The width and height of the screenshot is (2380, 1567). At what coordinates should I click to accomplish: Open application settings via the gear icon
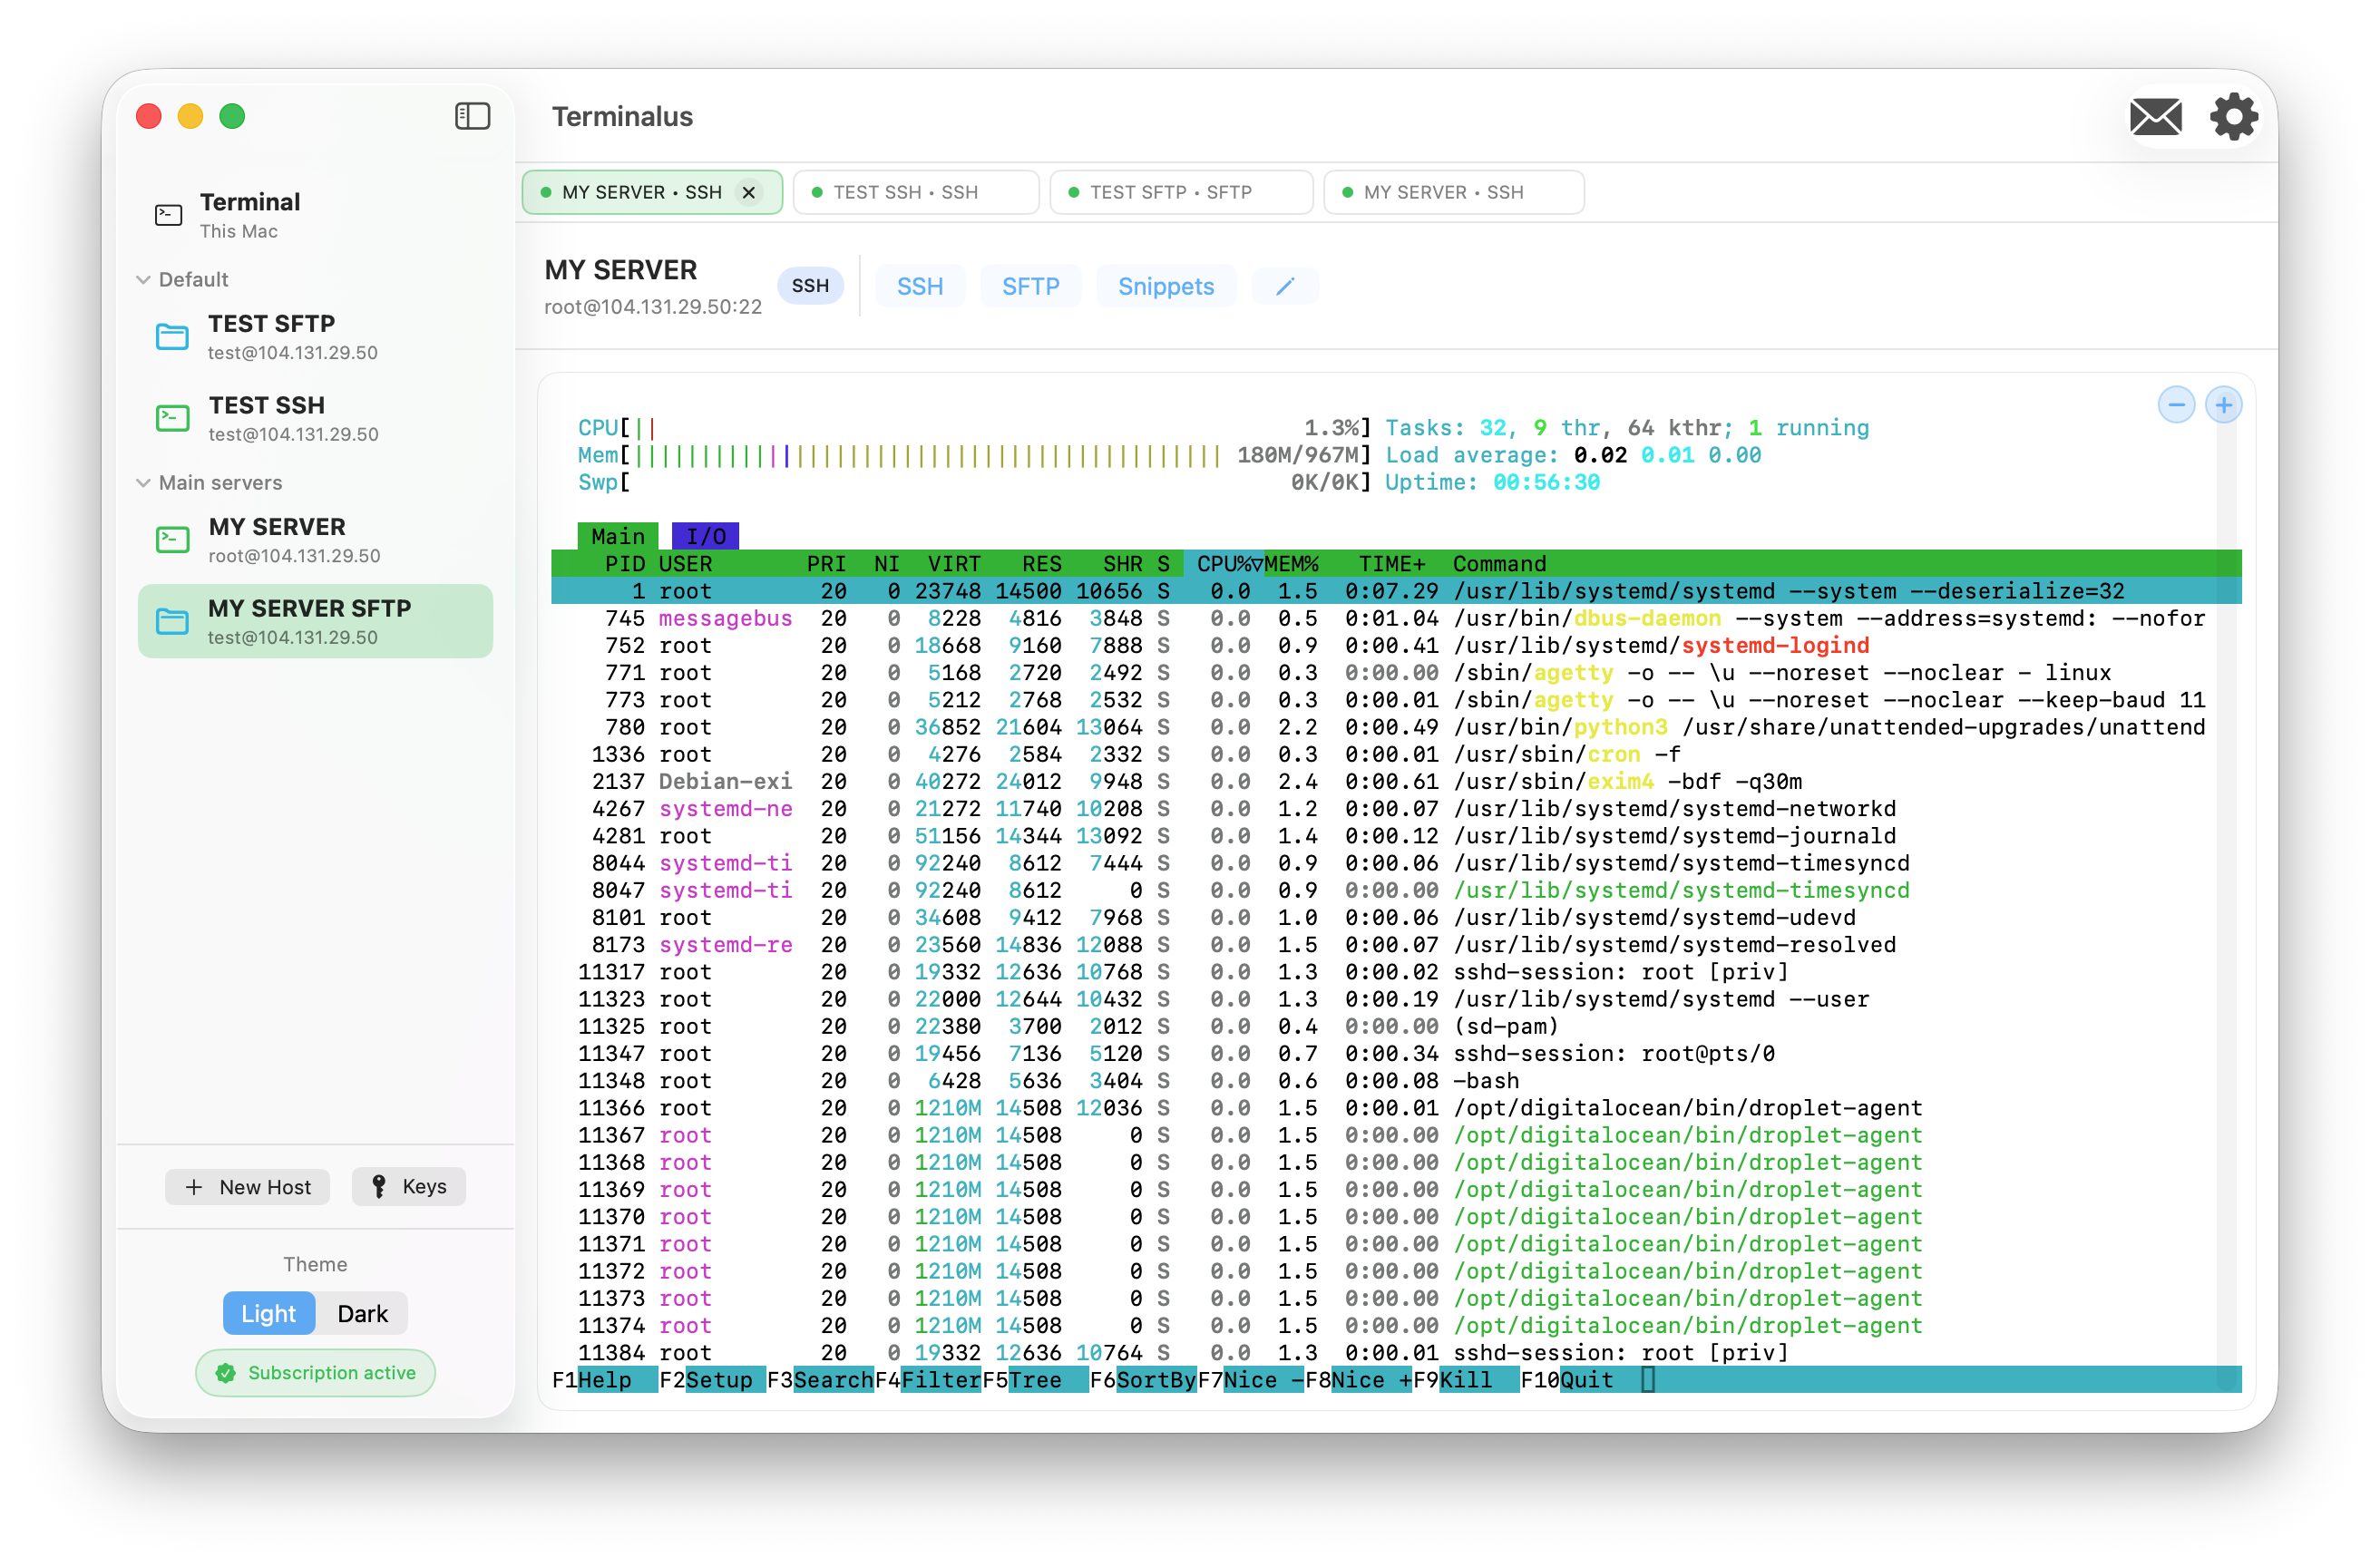pyautogui.click(x=2233, y=116)
